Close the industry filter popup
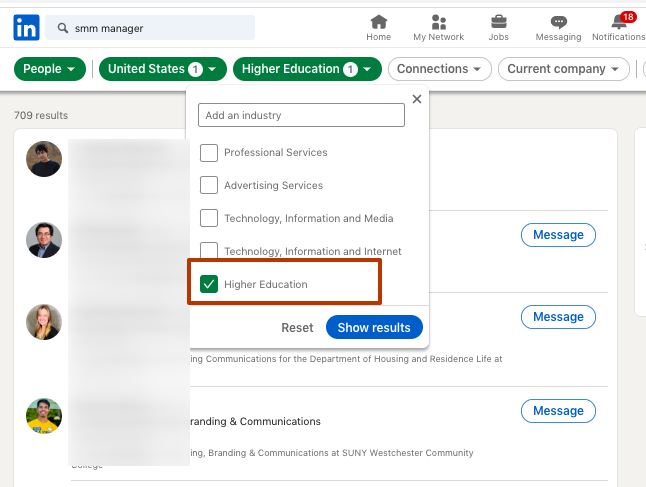Image resolution: width=646 pixels, height=487 pixels. tap(417, 99)
